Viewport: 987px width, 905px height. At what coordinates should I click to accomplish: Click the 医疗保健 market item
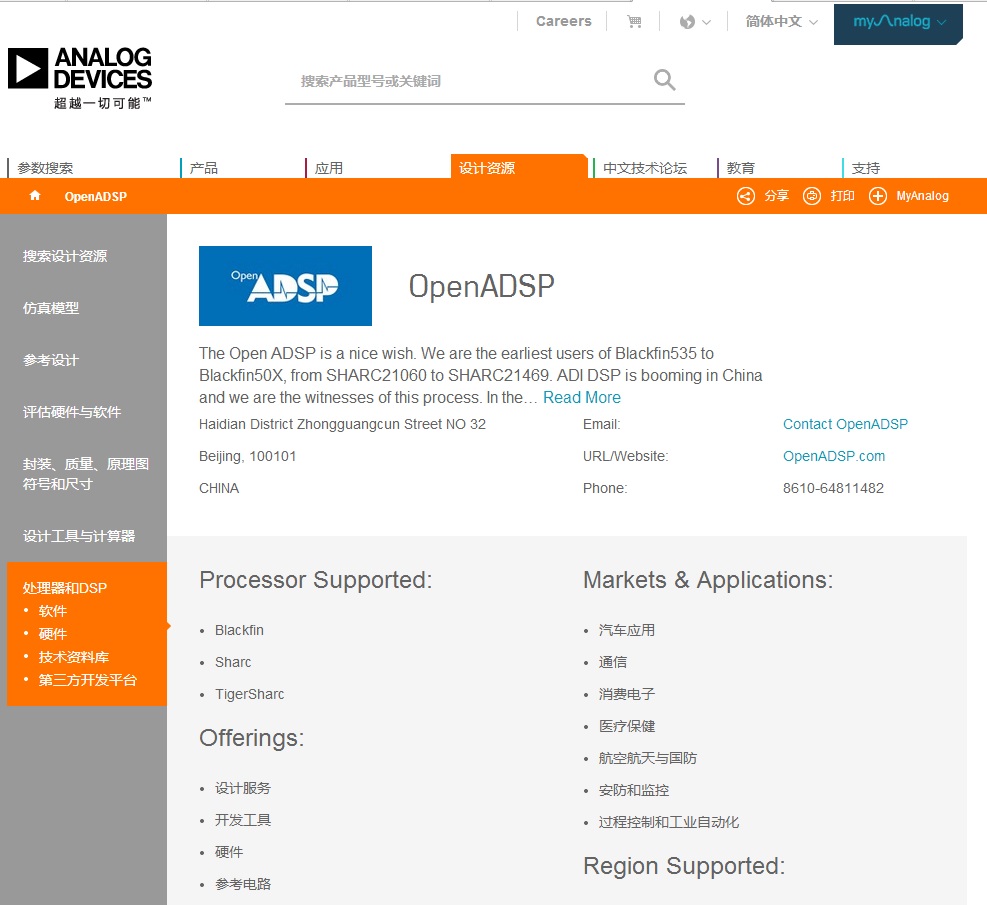[x=627, y=726]
